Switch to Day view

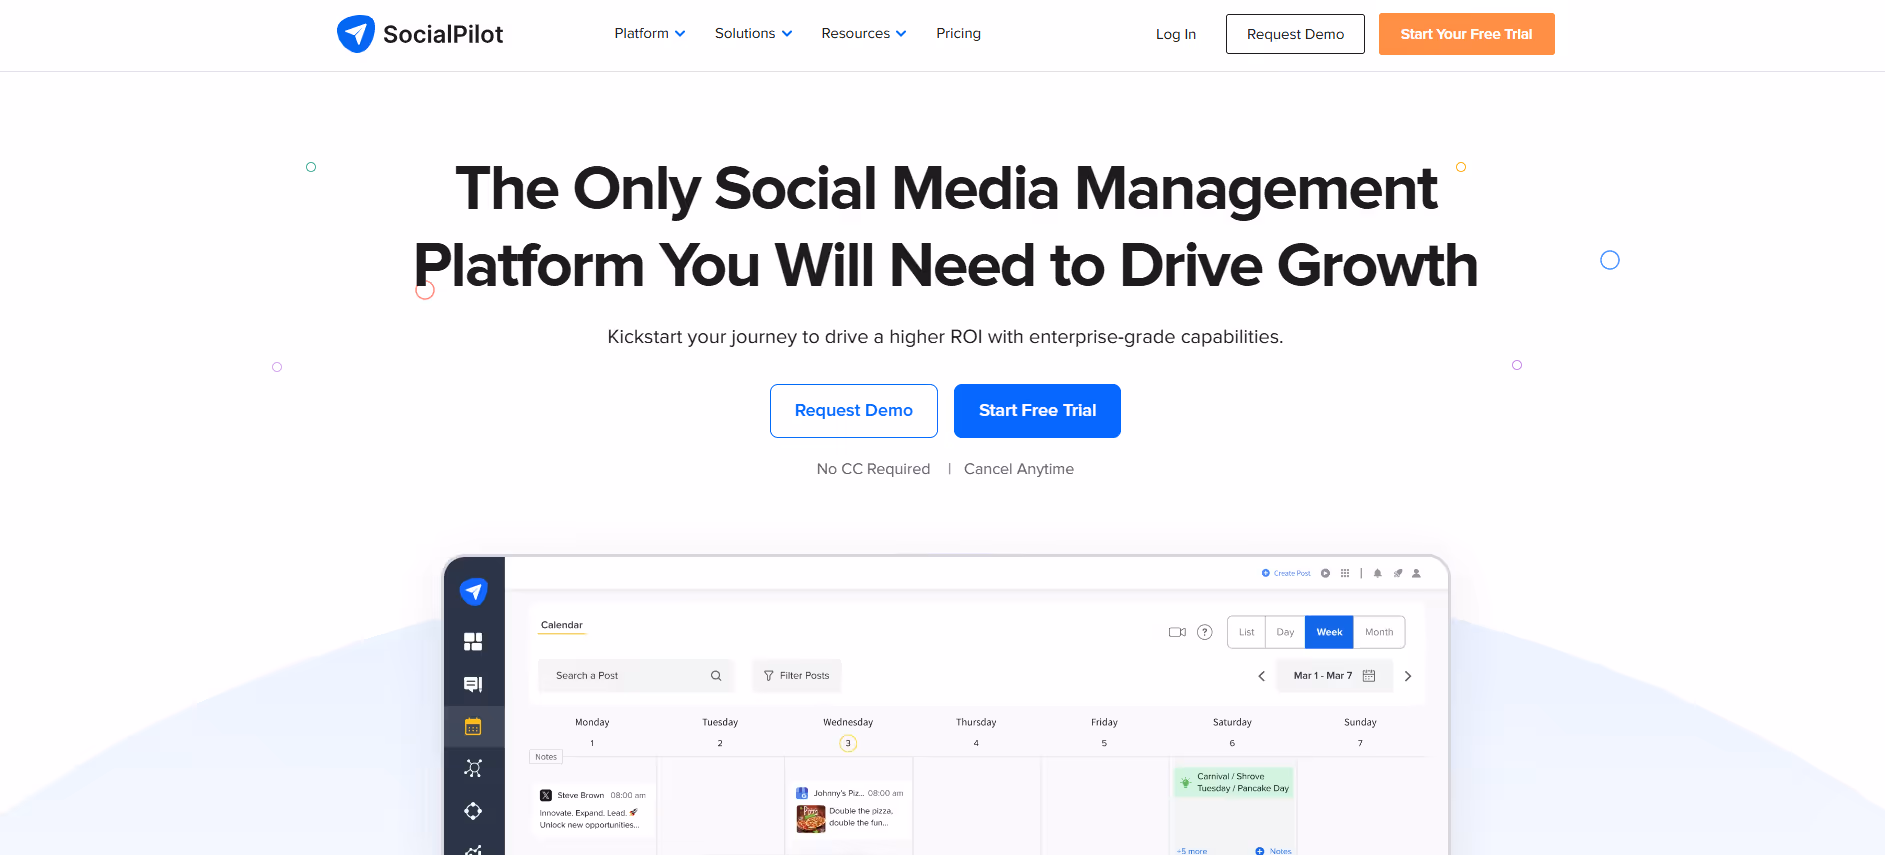(1285, 632)
